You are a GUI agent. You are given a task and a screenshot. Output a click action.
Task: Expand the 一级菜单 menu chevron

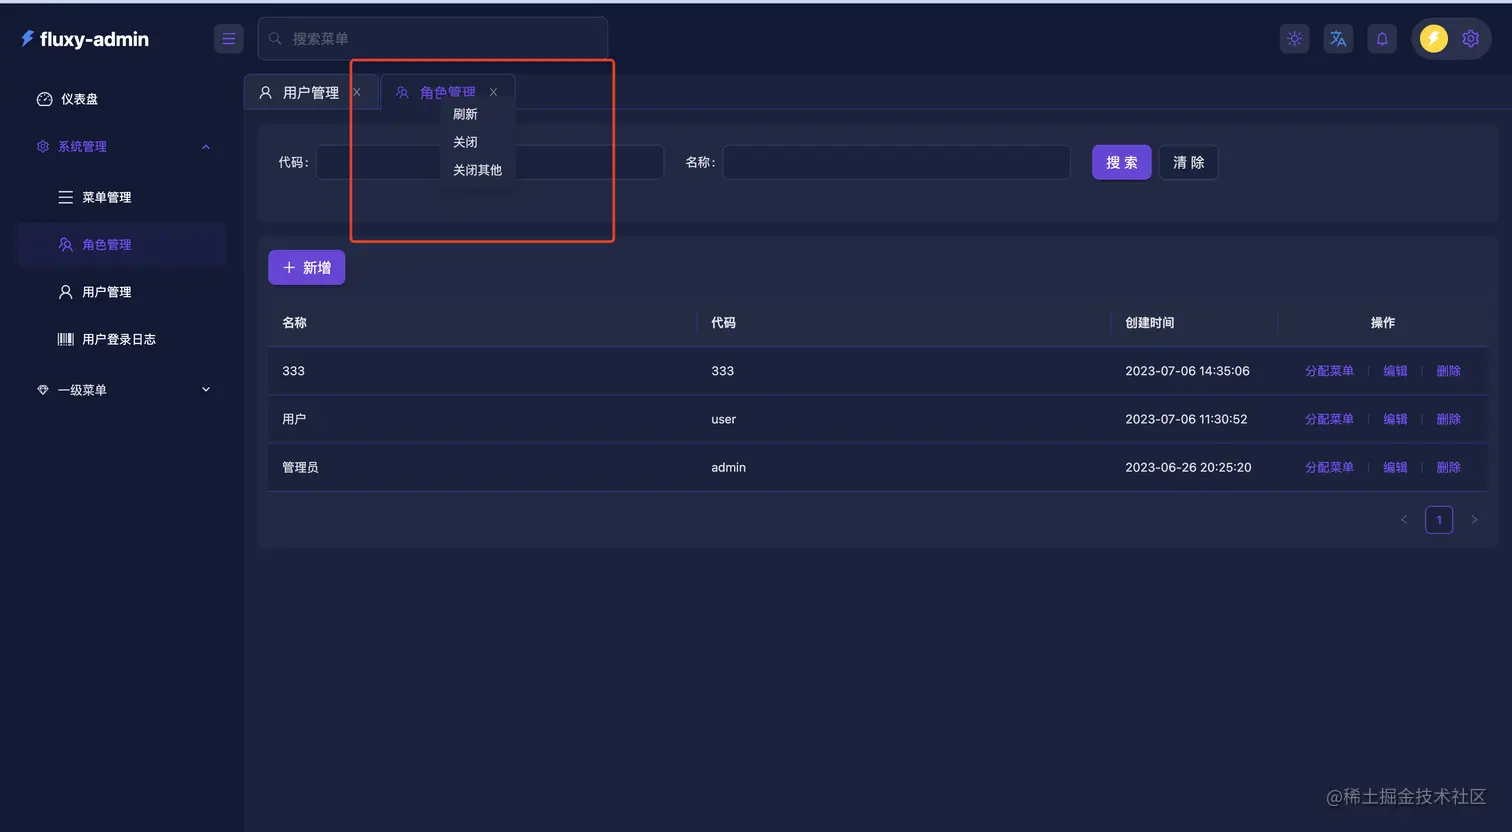coord(206,390)
